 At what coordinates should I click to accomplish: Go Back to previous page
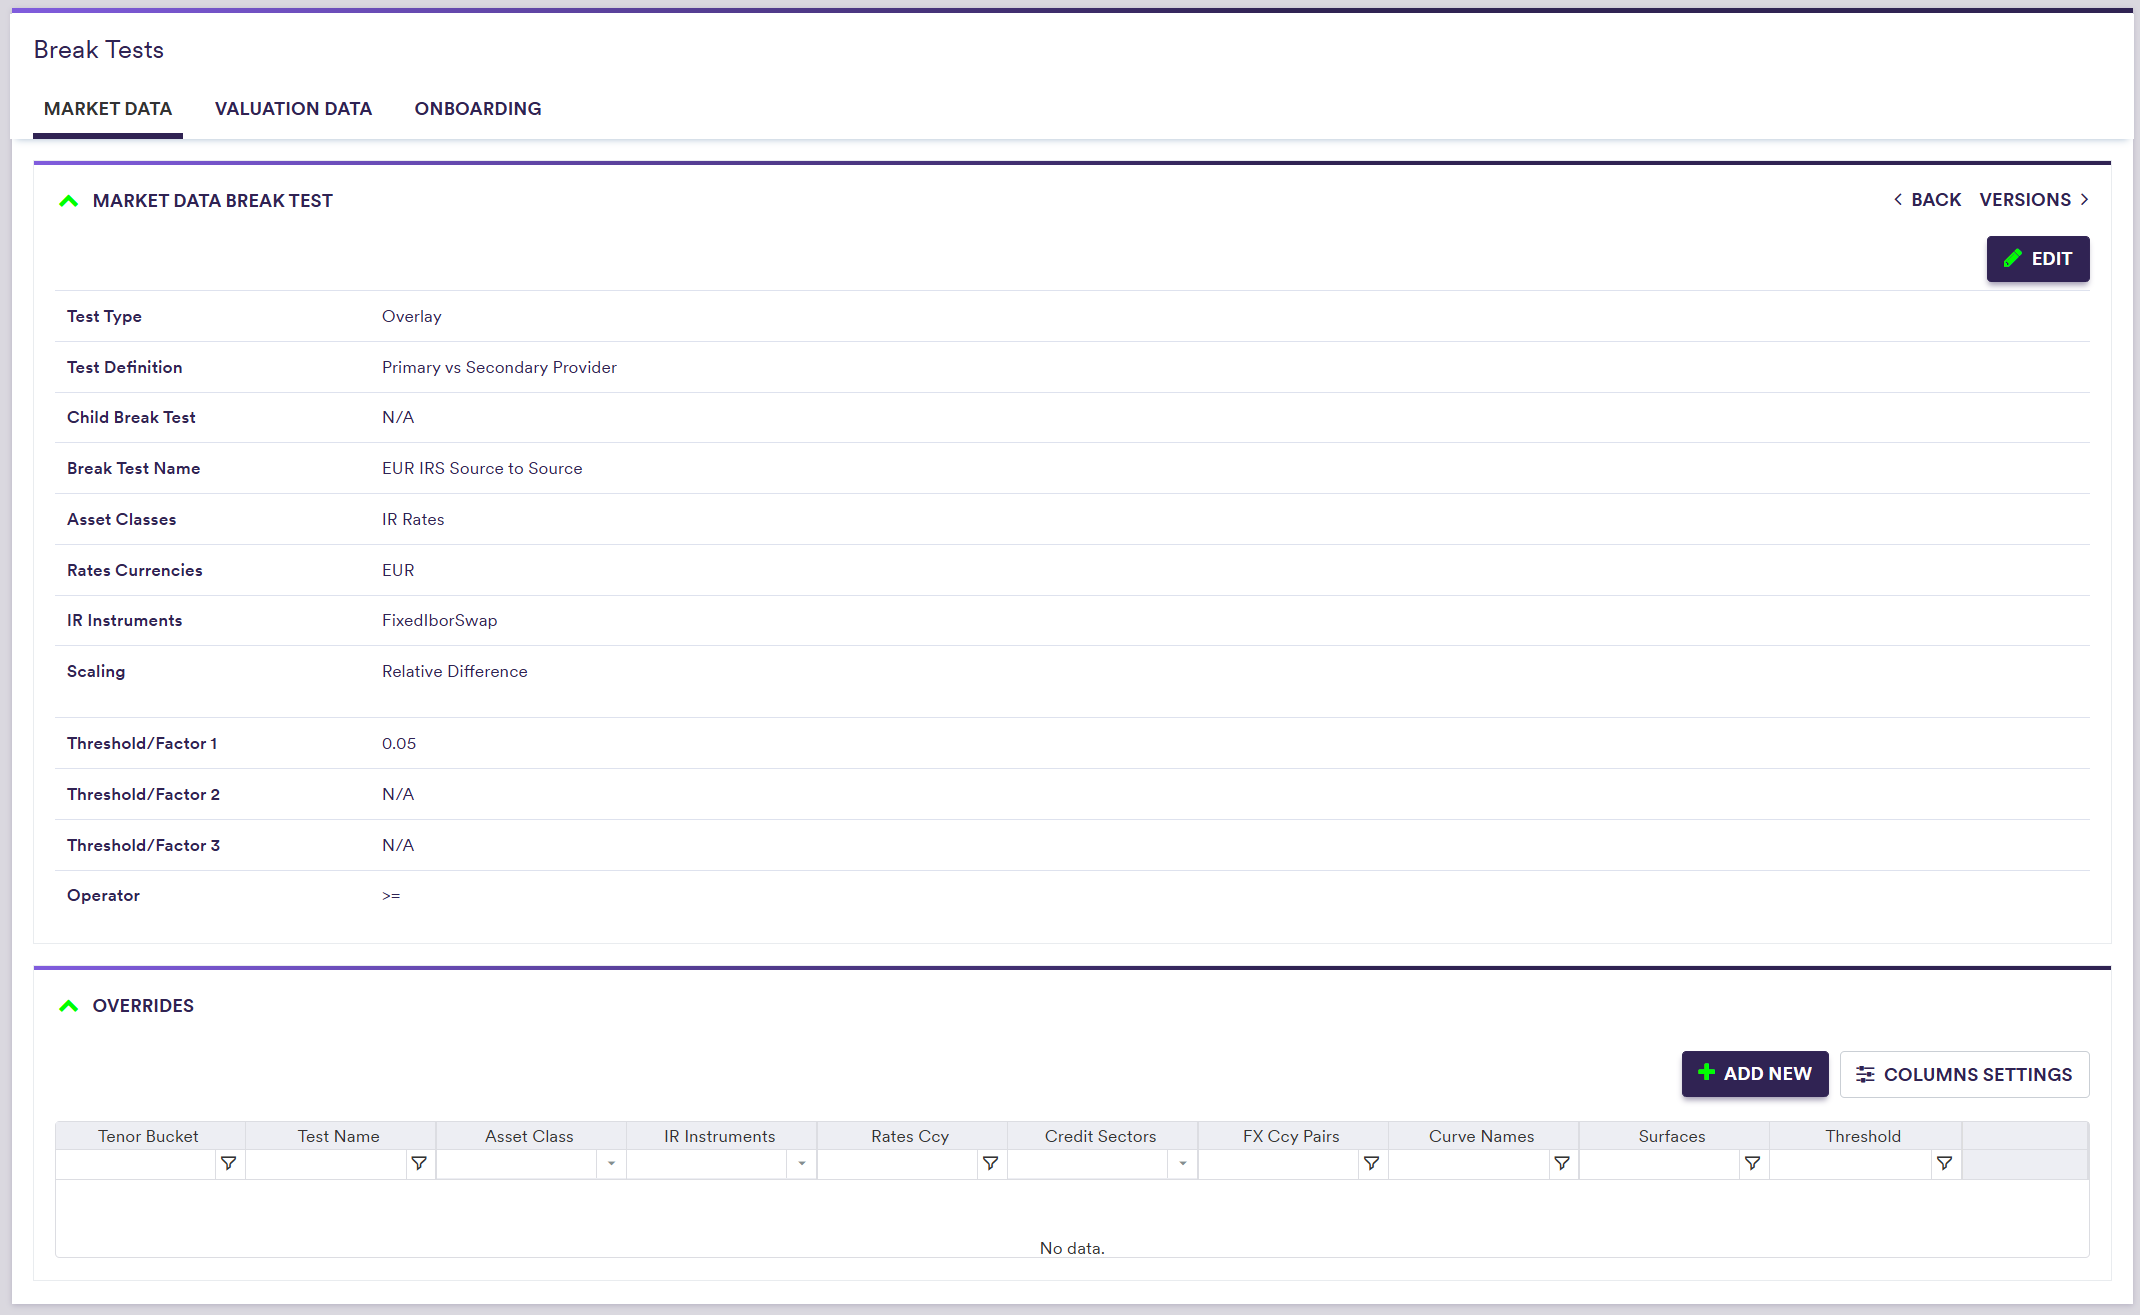(x=1927, y=200)
